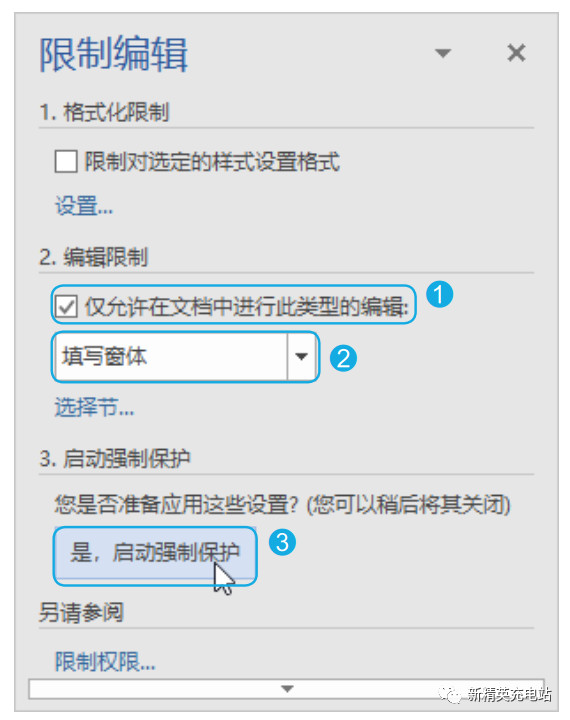570x720 pixels.
Task: Enable 限制对选定的样式设置格式 checkbox
Action: (66, 162)
